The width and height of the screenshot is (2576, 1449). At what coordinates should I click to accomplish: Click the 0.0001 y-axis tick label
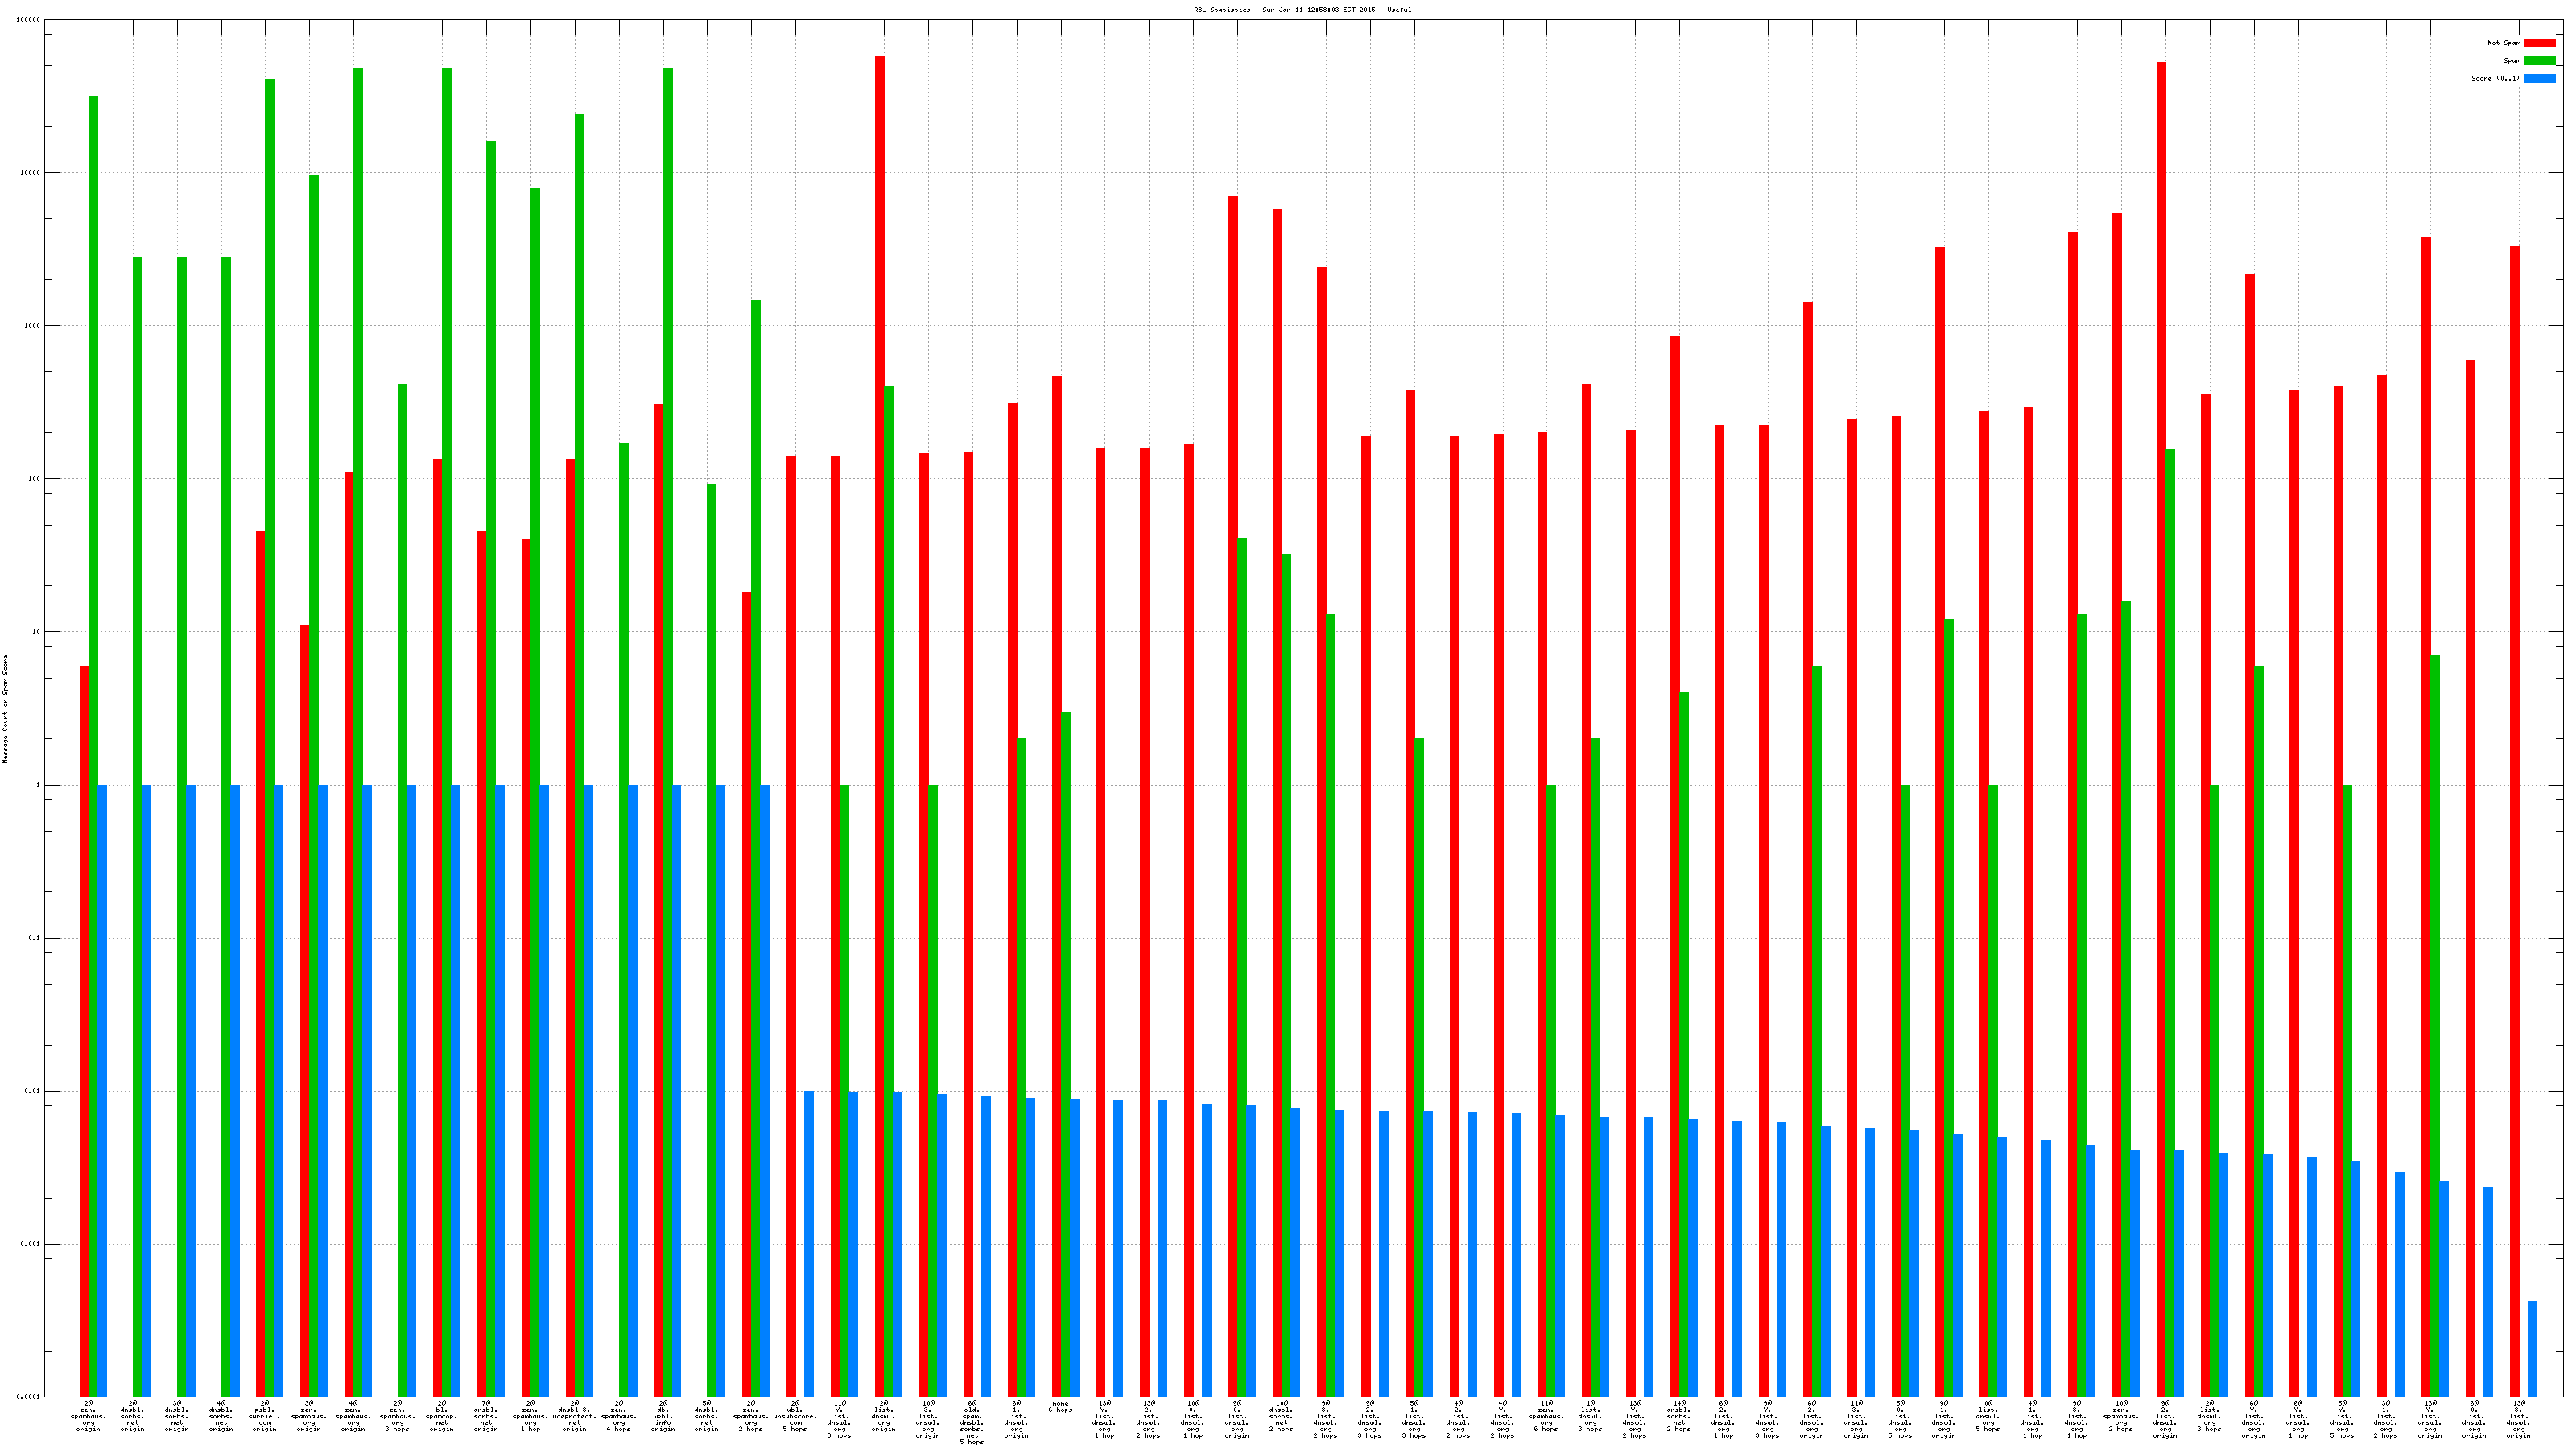(x=30, y=1397)
